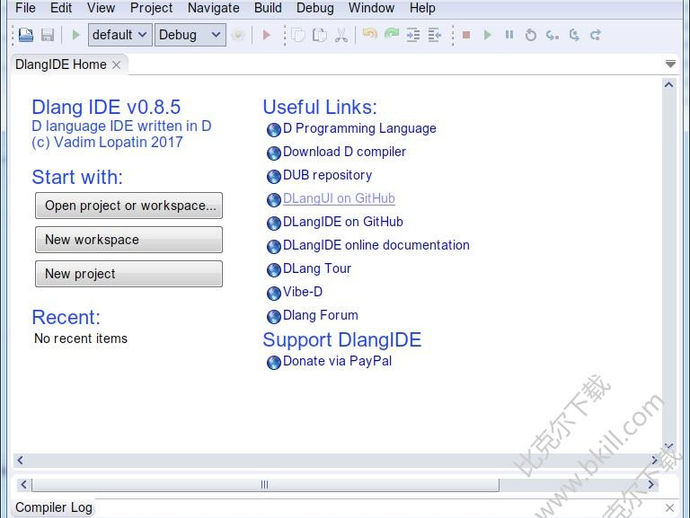Open the Build menu
The width and height of the screenshot is (690, 518).
pos(268,8)
